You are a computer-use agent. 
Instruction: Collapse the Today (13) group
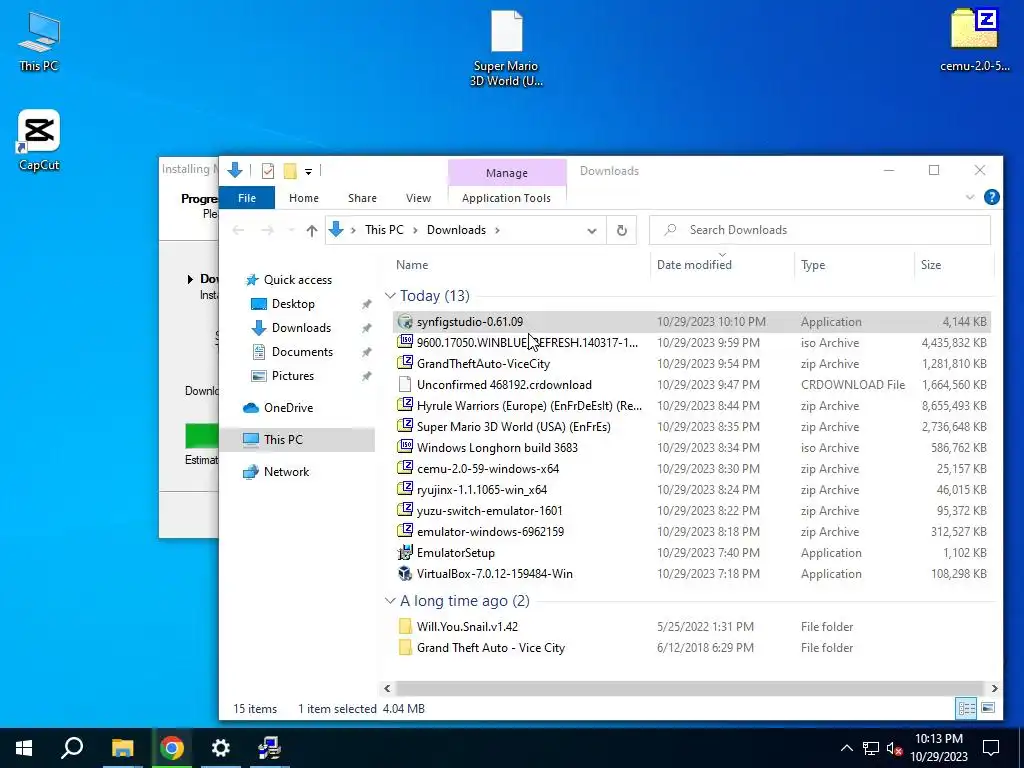coord(391,296)
